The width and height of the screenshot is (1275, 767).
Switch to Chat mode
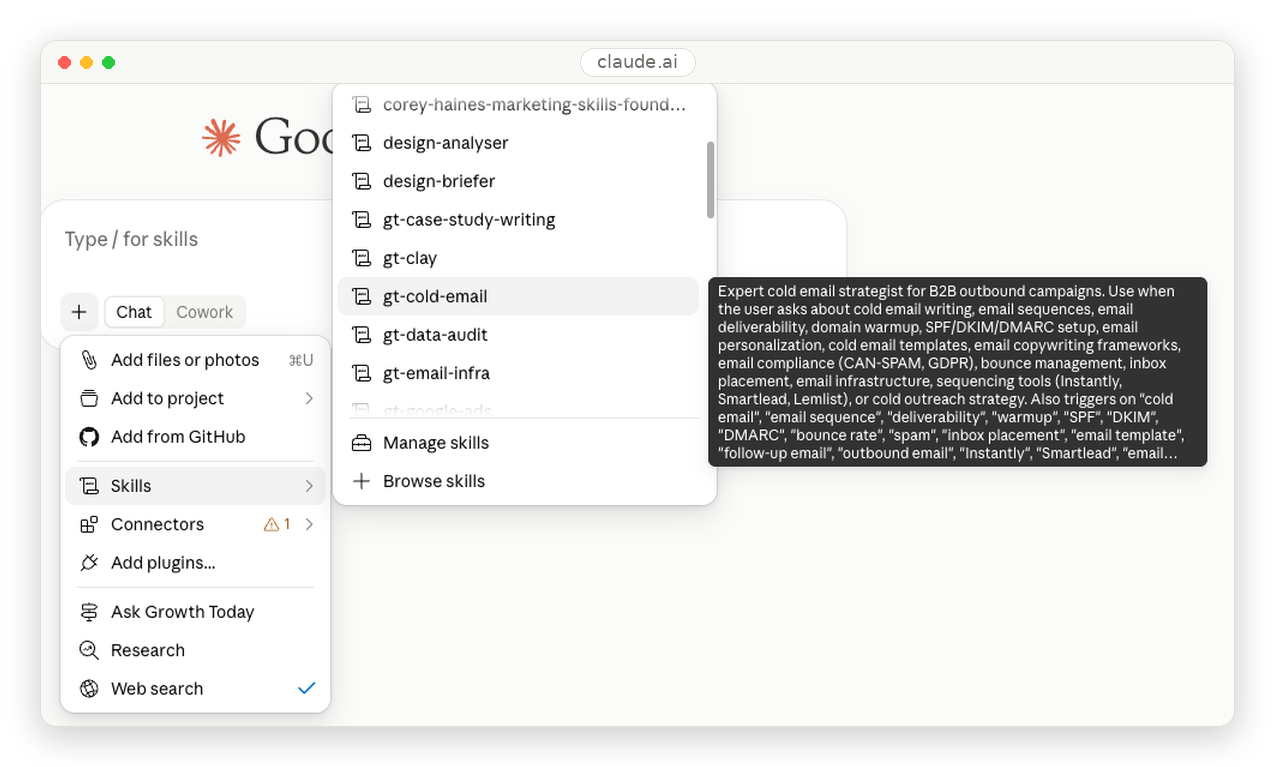(x=134, y=312)
